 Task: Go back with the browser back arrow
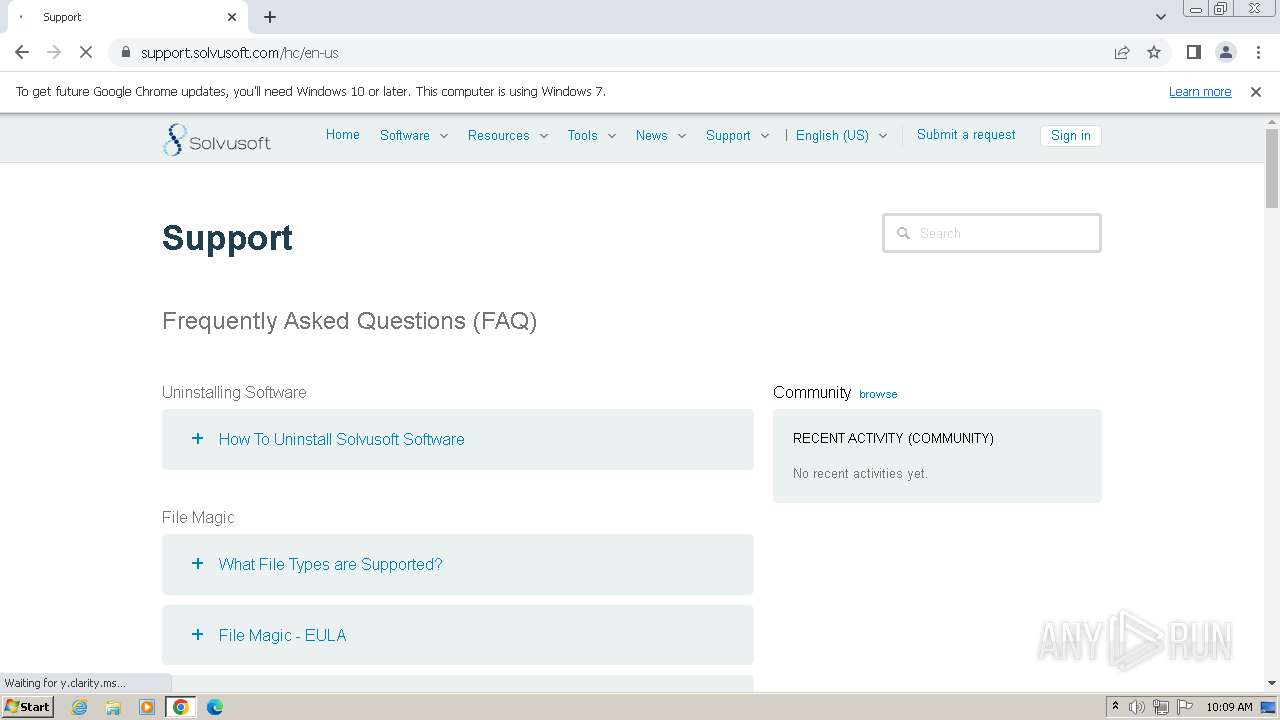coord(22,52)
